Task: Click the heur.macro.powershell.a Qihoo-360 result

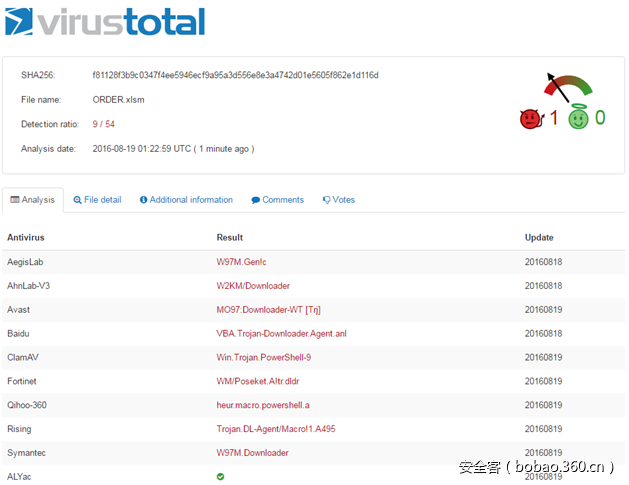Action: tap(264, 405)
